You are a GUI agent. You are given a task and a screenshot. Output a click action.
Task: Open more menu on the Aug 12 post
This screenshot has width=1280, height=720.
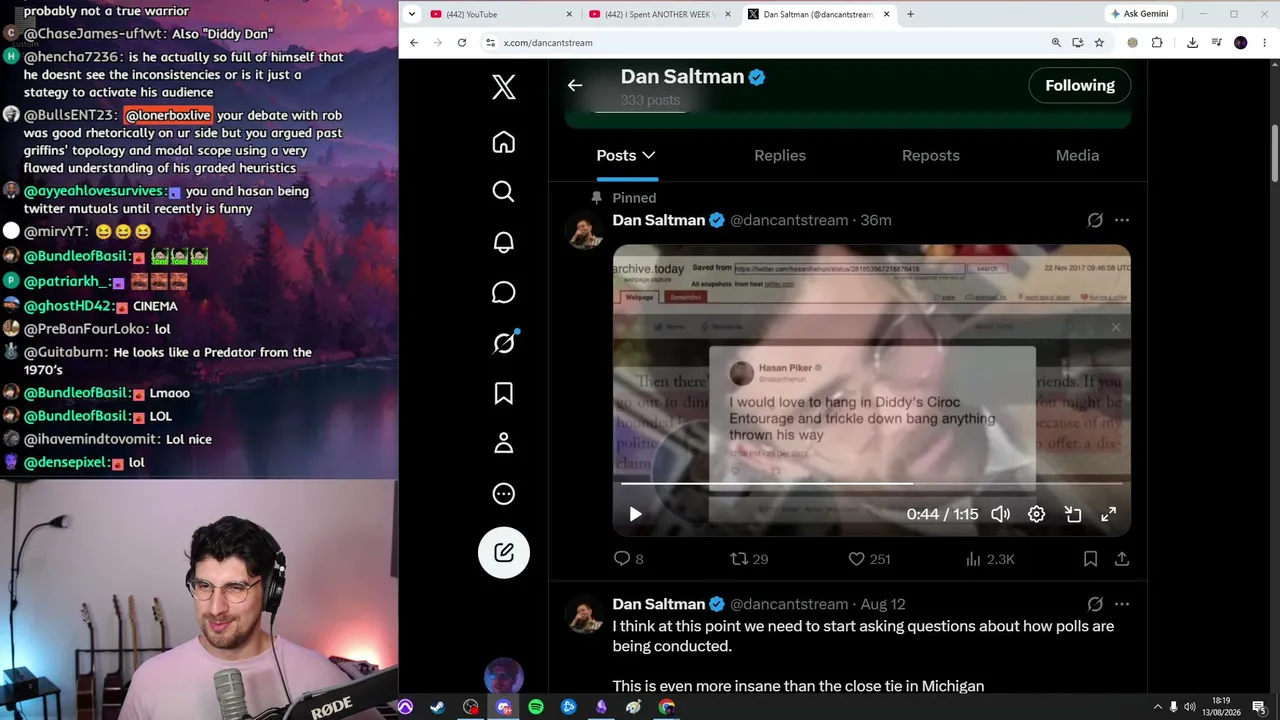[1122, 604]
